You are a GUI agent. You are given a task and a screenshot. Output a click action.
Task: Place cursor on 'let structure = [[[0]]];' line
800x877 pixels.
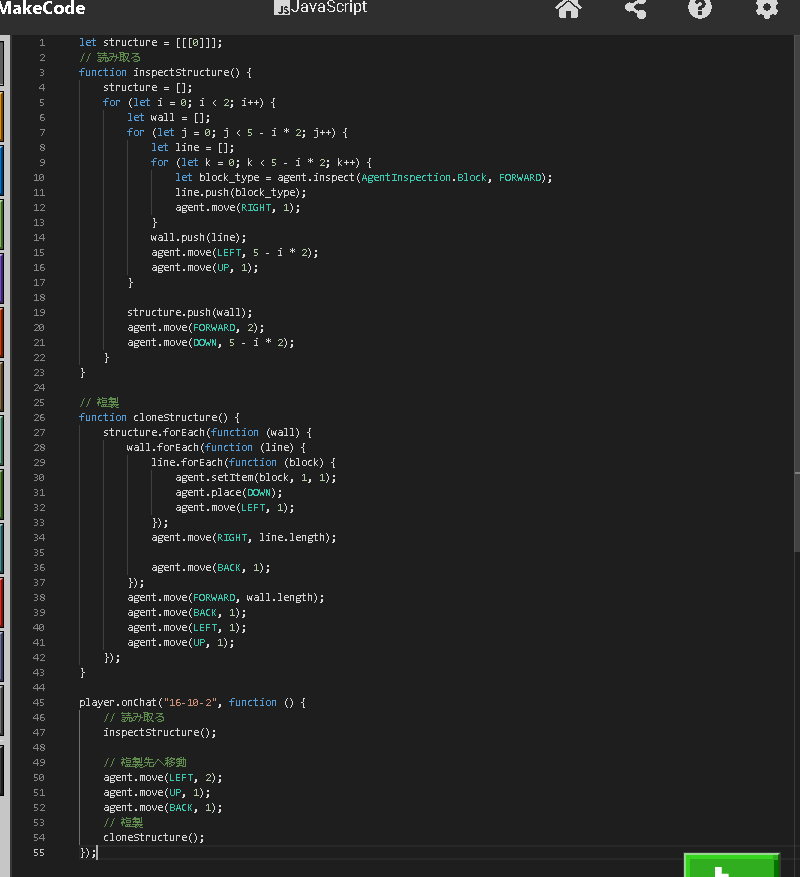150,42
